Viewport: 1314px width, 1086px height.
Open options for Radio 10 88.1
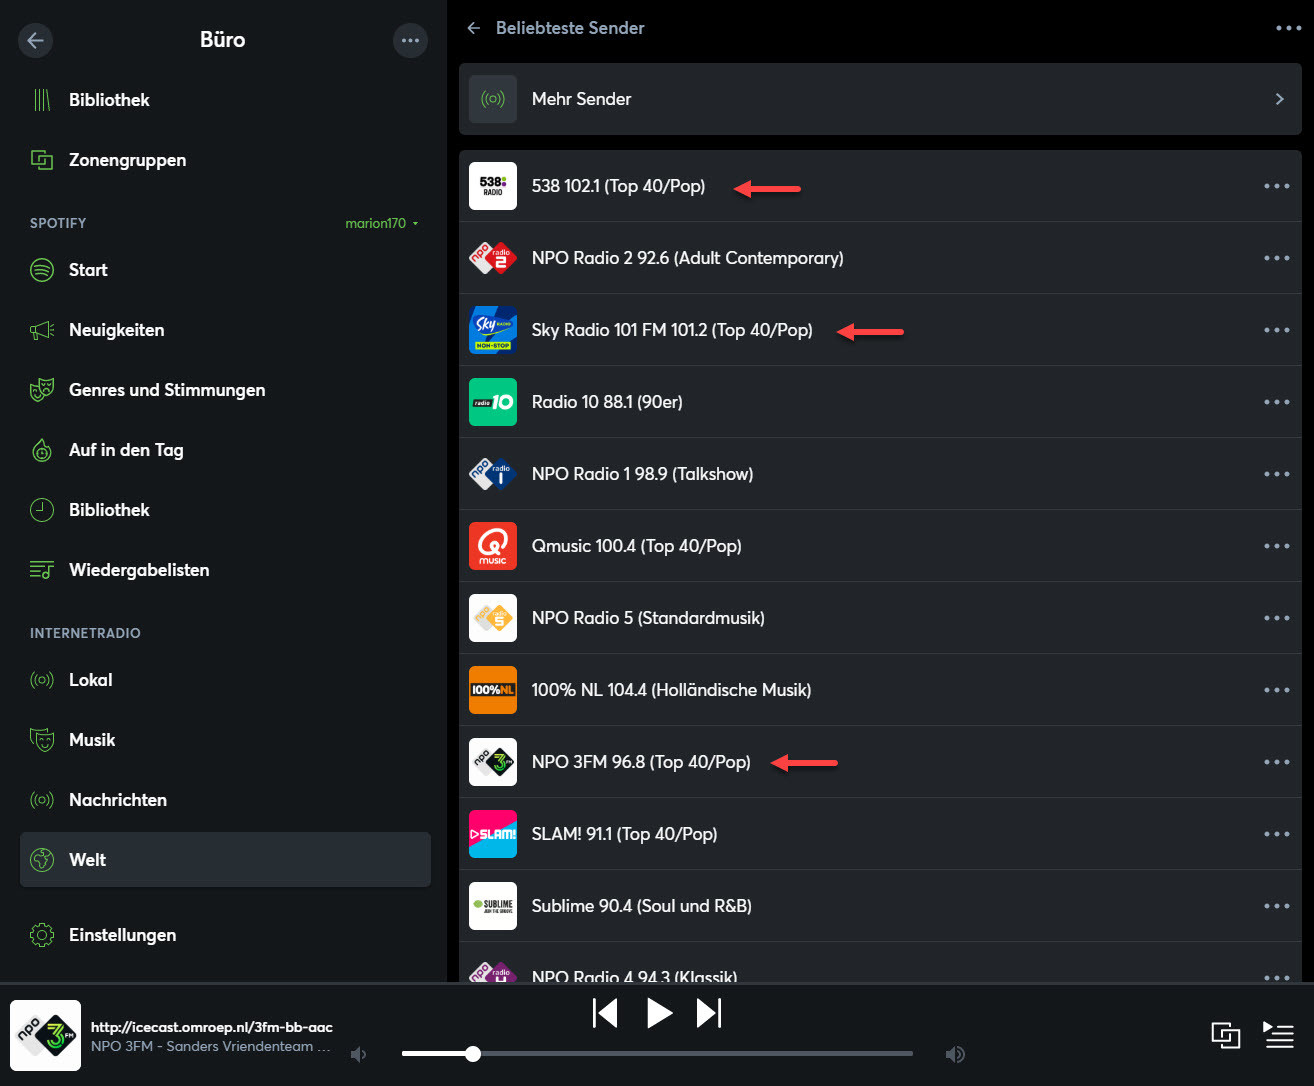(1276, 402)
